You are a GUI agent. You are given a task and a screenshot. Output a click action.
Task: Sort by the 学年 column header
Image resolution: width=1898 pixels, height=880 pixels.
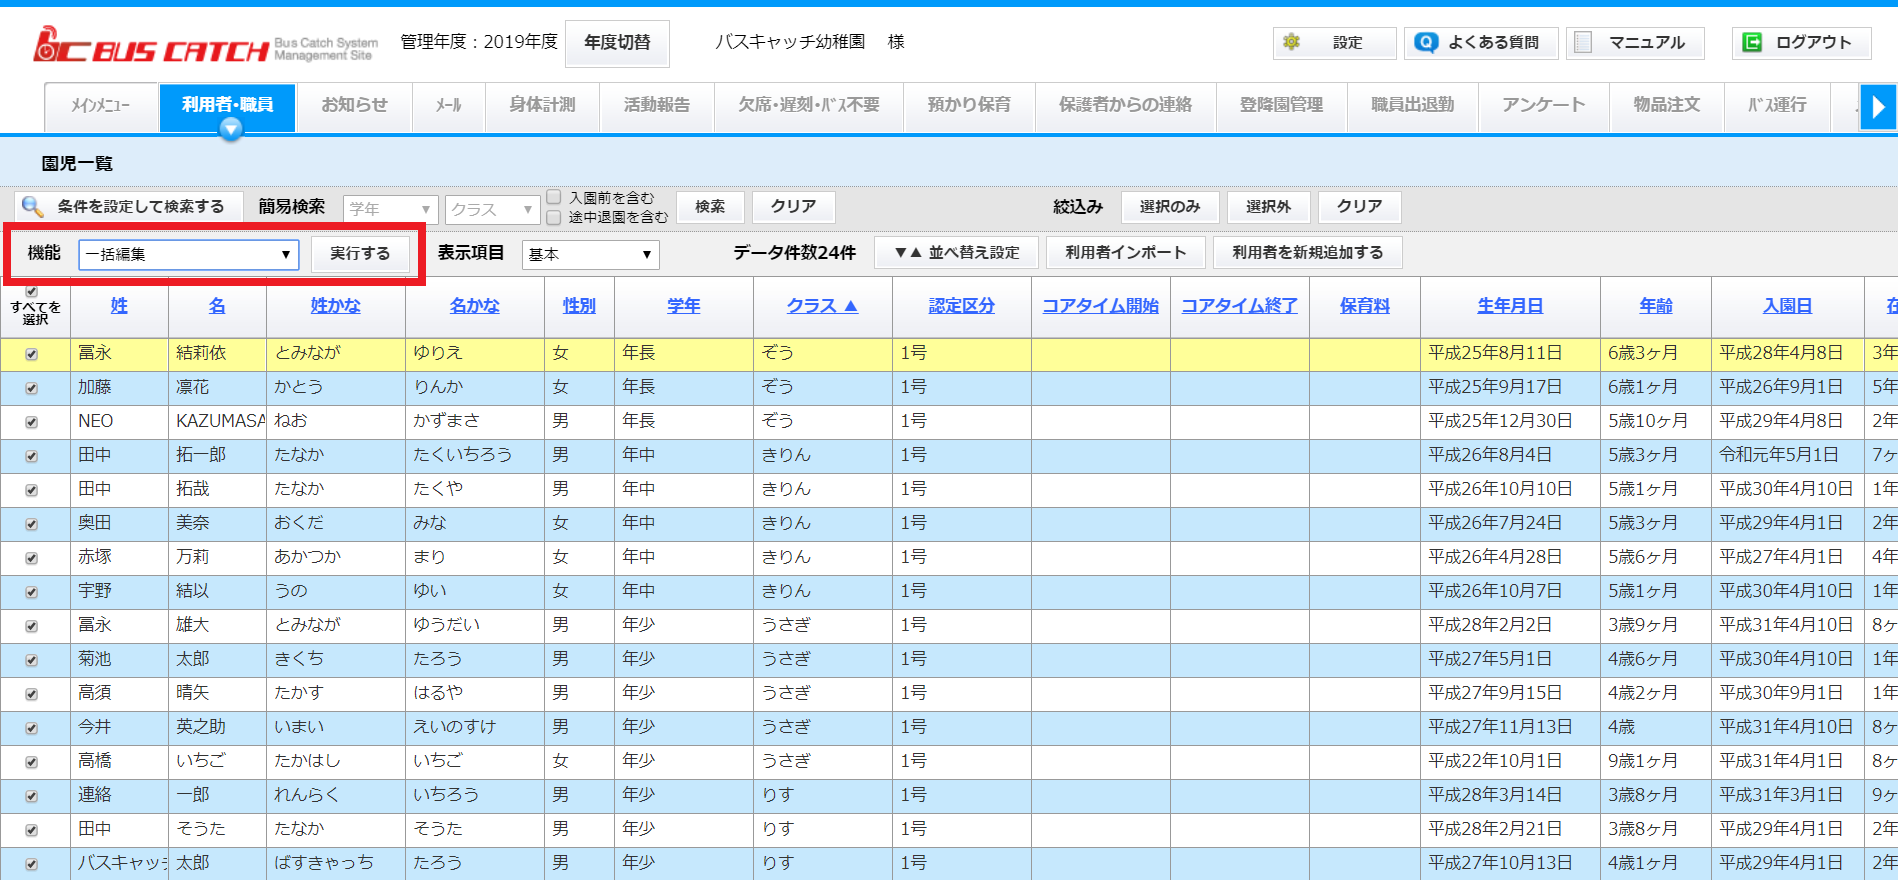683,306
